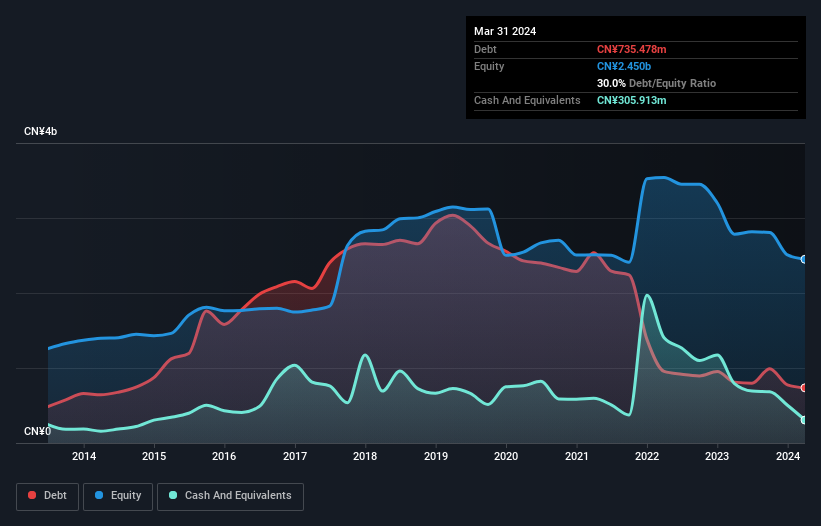
Task: Toggle Cash And Equivalents legend button
Action: [230, 496]
